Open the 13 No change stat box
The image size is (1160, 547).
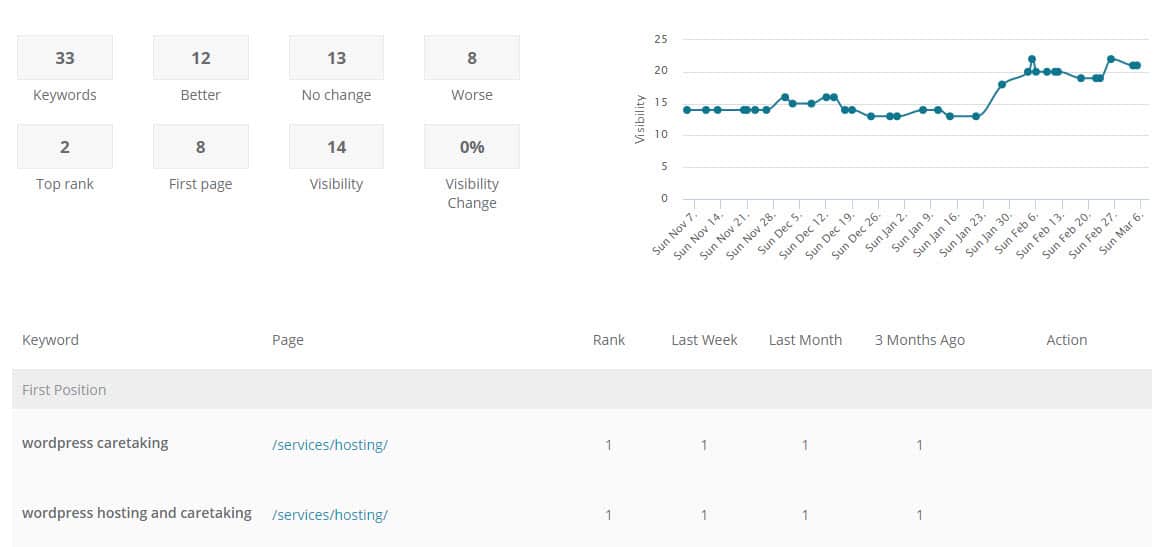pos(336,58)
